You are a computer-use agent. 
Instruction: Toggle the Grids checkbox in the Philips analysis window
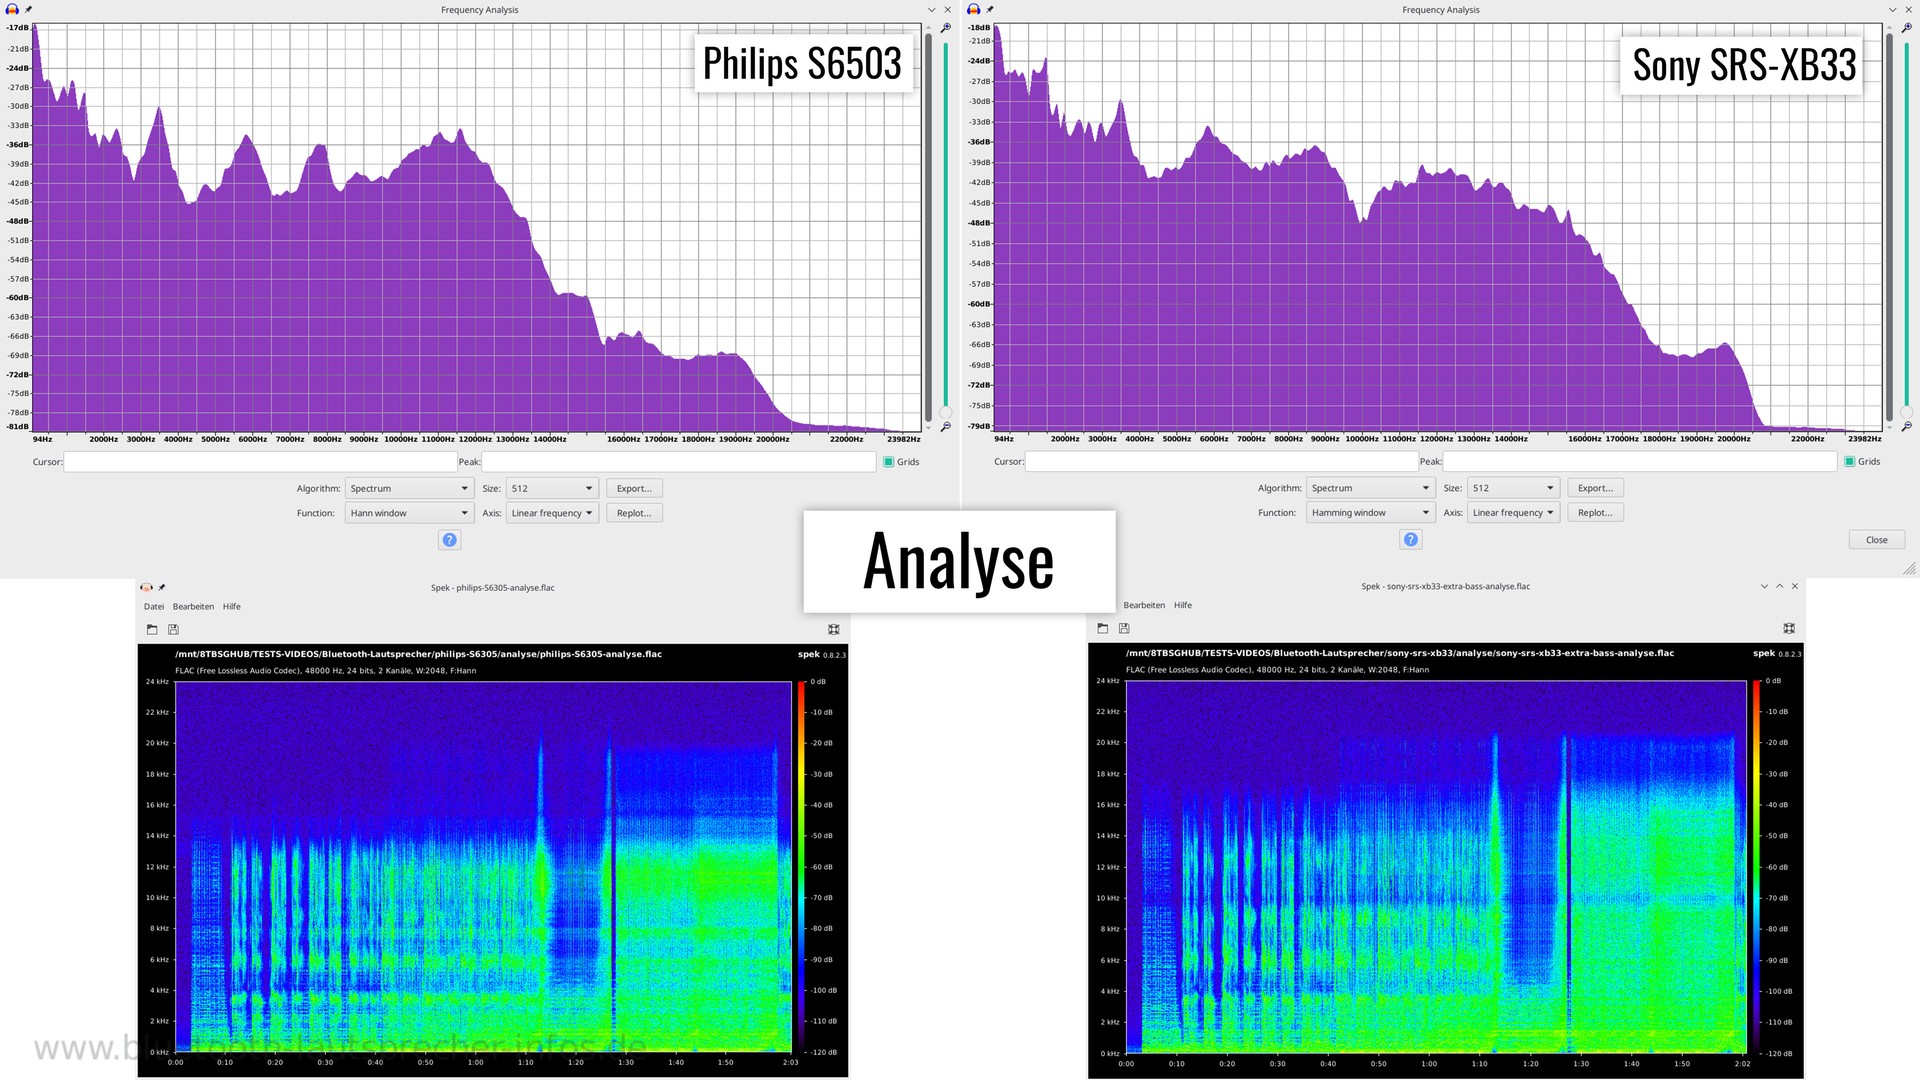pos(888,462)
